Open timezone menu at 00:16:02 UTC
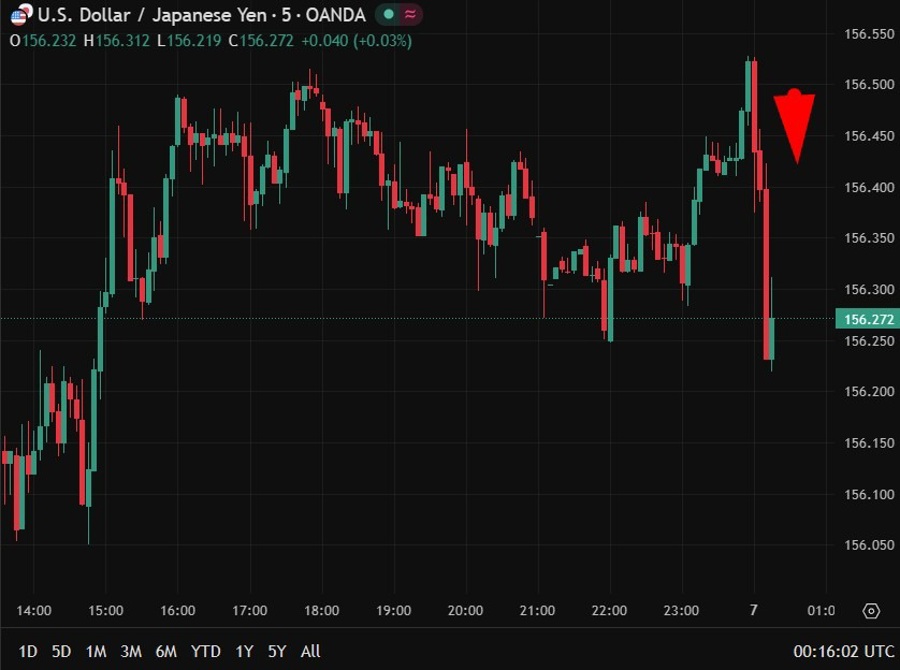Image resolution: width=900 pixels, height=670 pixels. (x=844, y=652)
